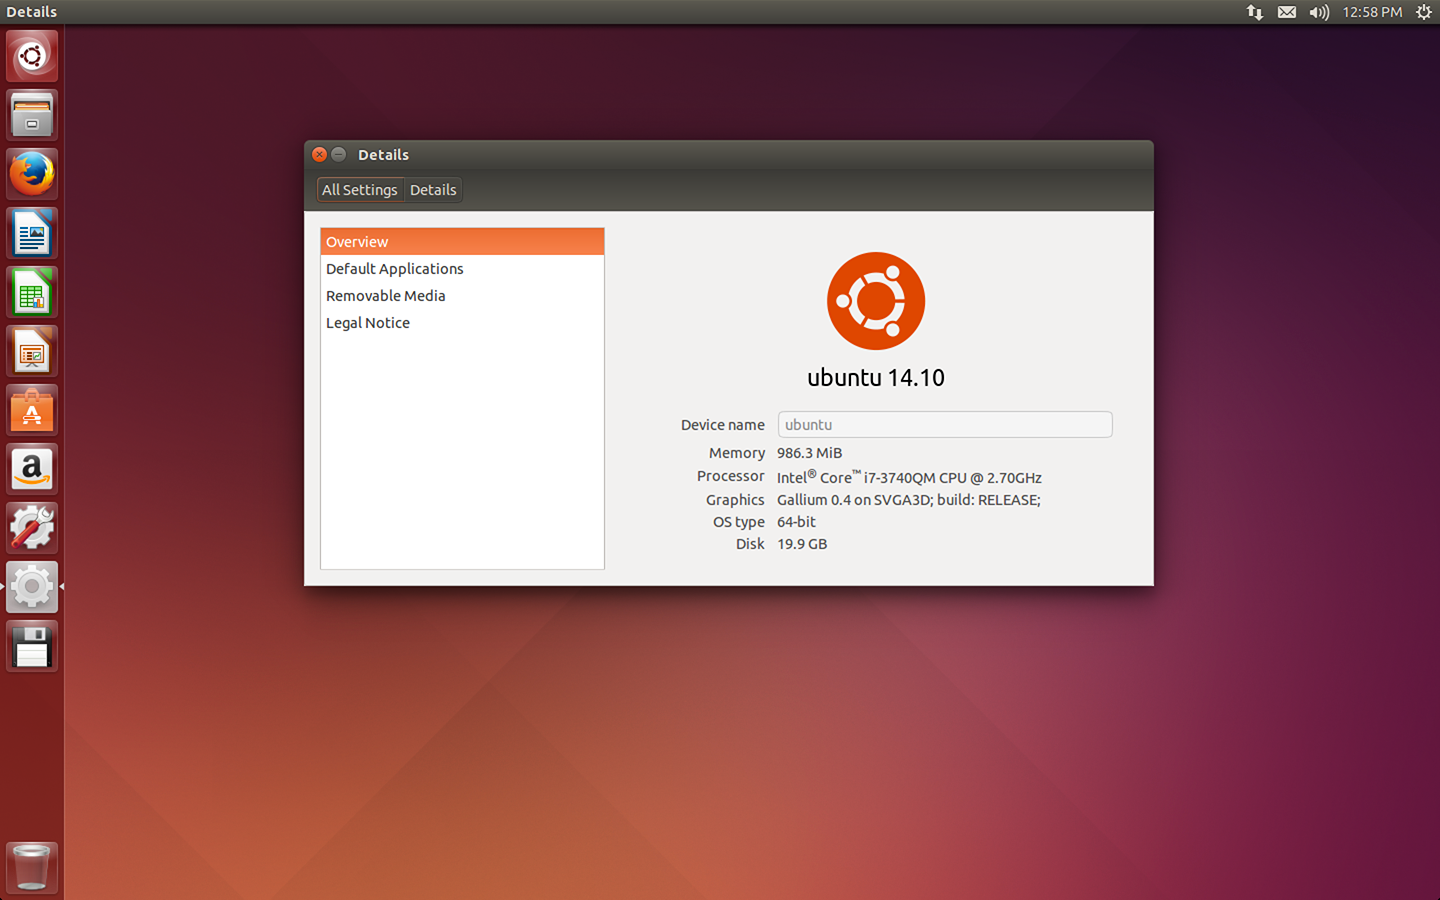1440x900 pixels.
Task: Open the Removable Media section
Action: (x=462, y=296)
